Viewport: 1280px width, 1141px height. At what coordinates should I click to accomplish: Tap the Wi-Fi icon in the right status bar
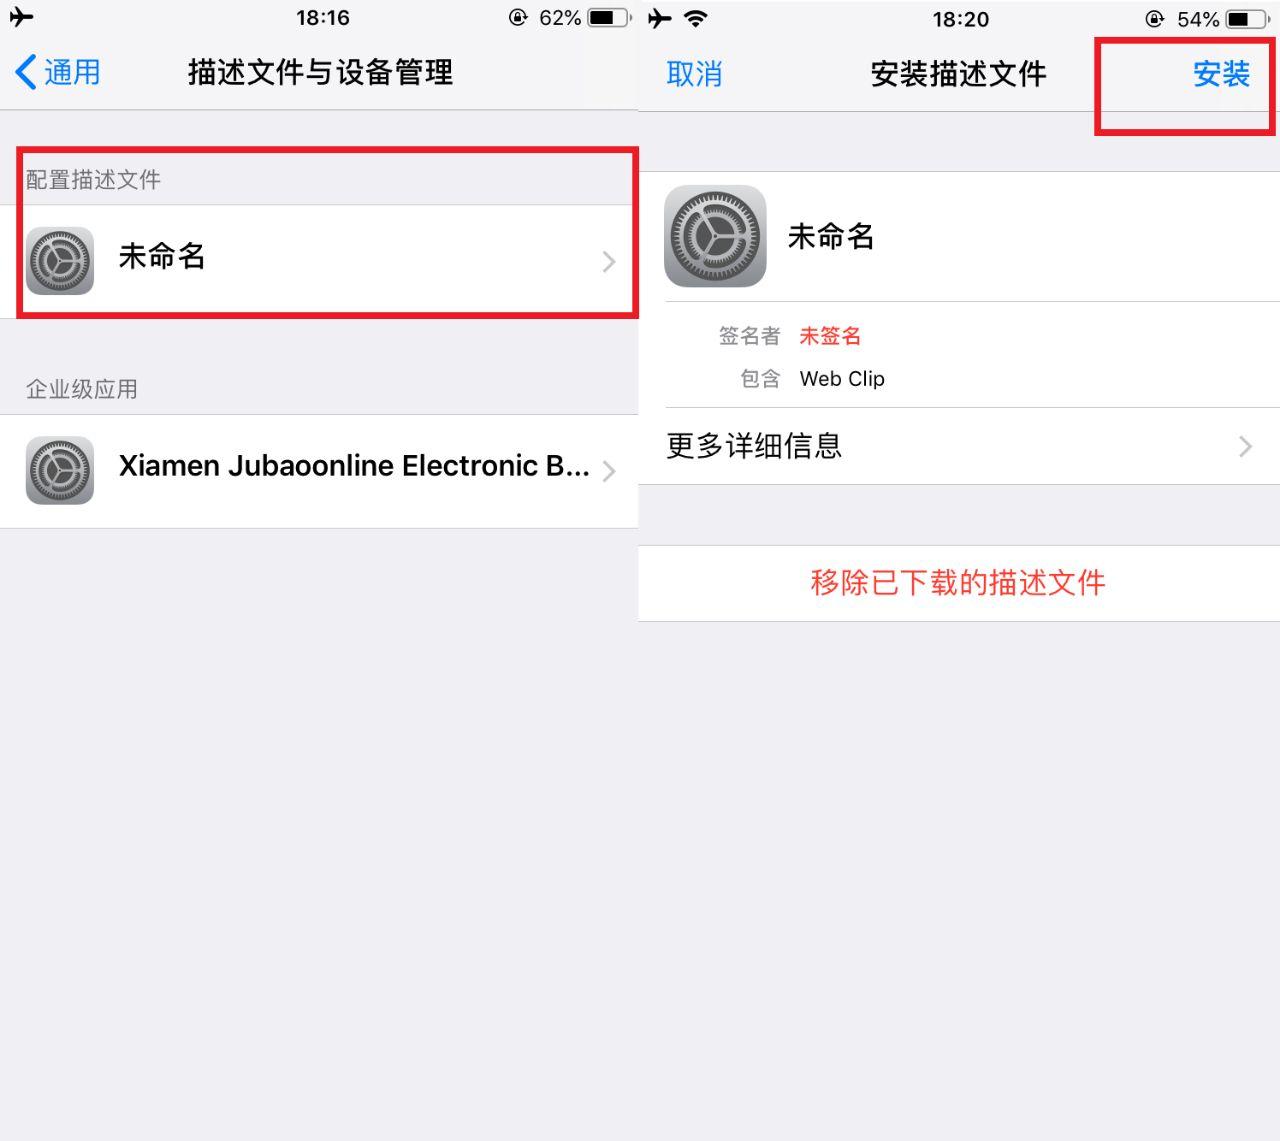pos(696,18)
